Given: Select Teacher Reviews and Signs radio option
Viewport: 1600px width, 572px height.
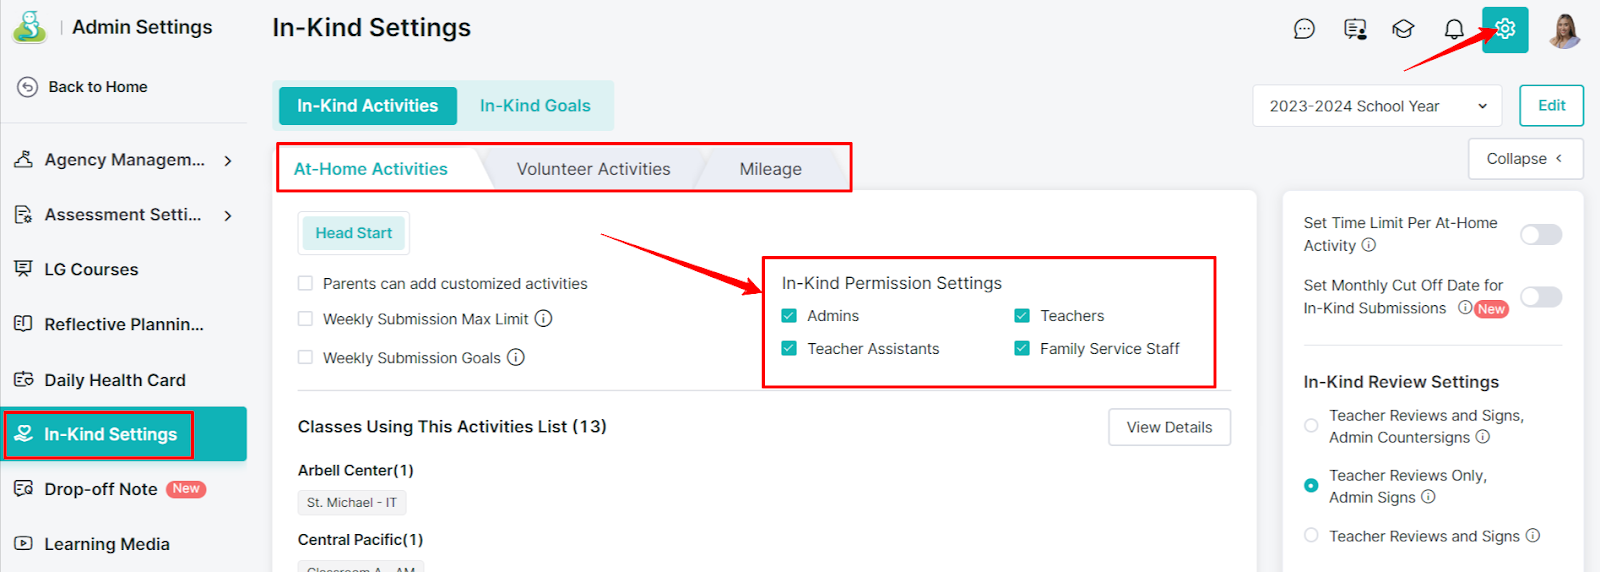Looking at the screenshot, I should click(1311, 536).
